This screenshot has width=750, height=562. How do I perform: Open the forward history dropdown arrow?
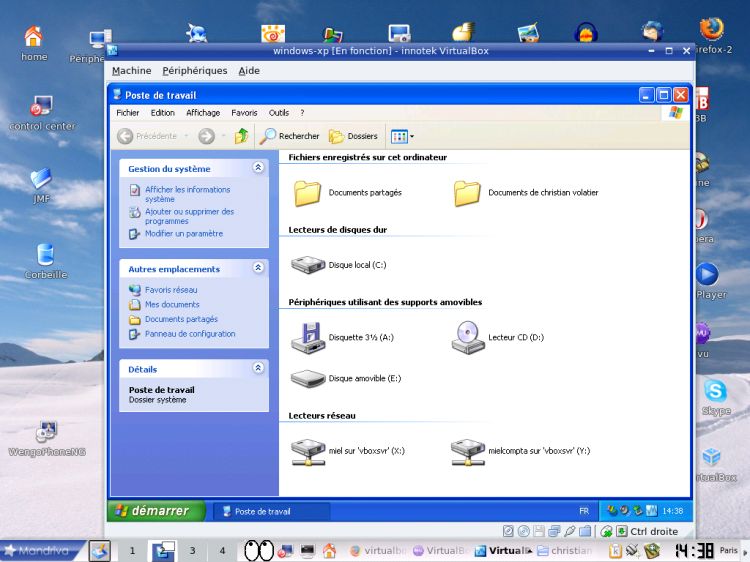click(x=223, y=136)
